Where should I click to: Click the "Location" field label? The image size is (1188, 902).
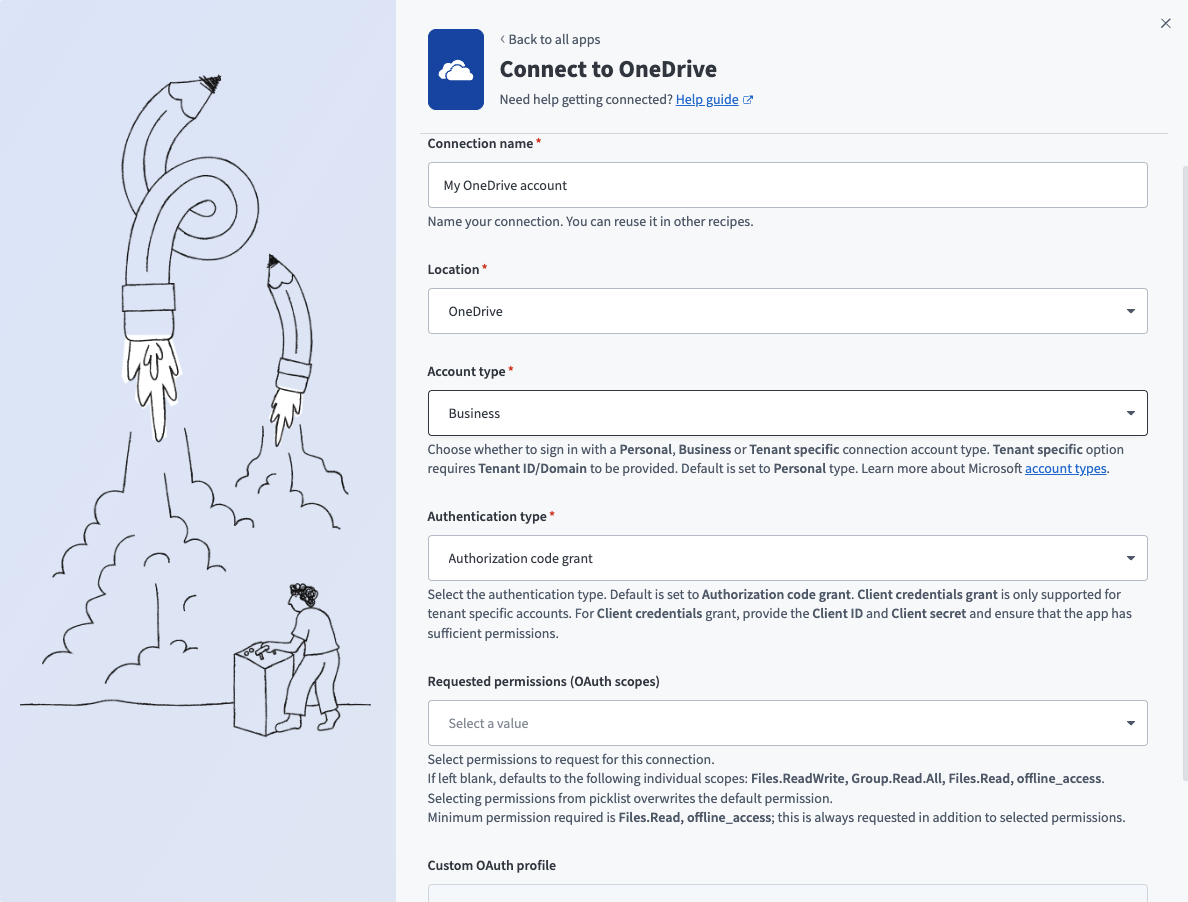click(453, 270)
